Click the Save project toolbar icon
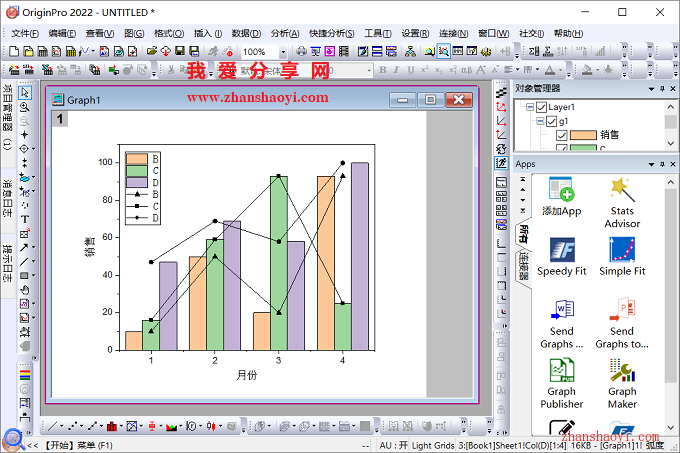The width and height of the screenshot is (680, 453). tap(180, 52)
